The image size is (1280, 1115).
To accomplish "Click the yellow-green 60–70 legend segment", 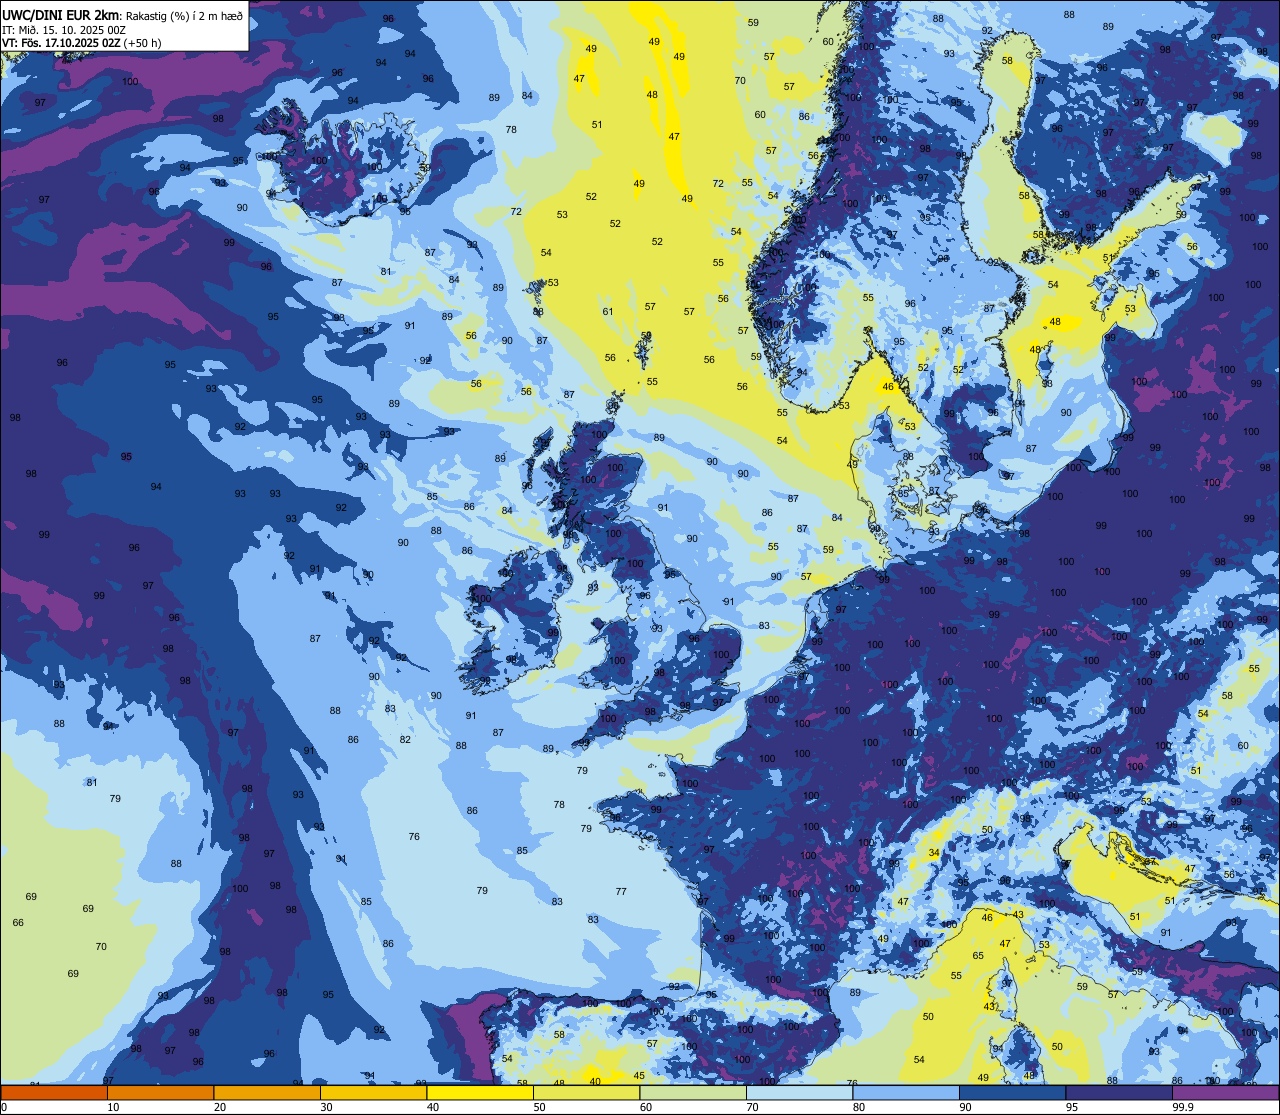I will pyautogui.click(x=693, y=1092).
